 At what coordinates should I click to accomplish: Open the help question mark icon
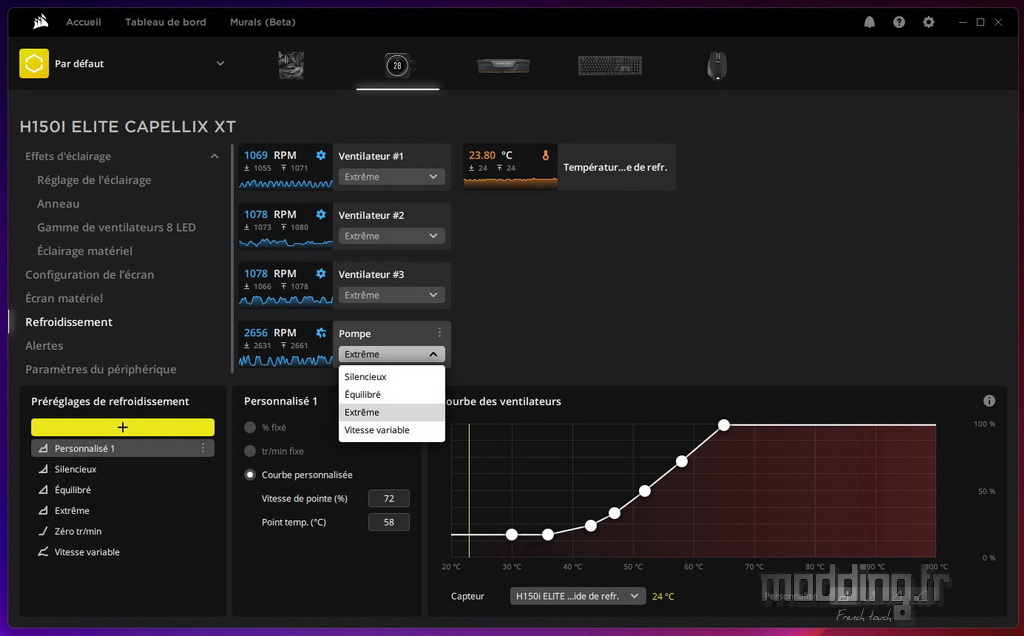(899, 22)
